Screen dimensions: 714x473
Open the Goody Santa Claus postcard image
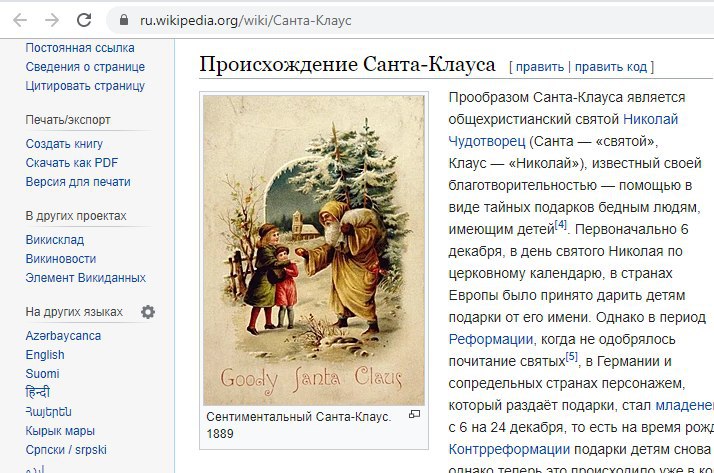pos(314,249)
